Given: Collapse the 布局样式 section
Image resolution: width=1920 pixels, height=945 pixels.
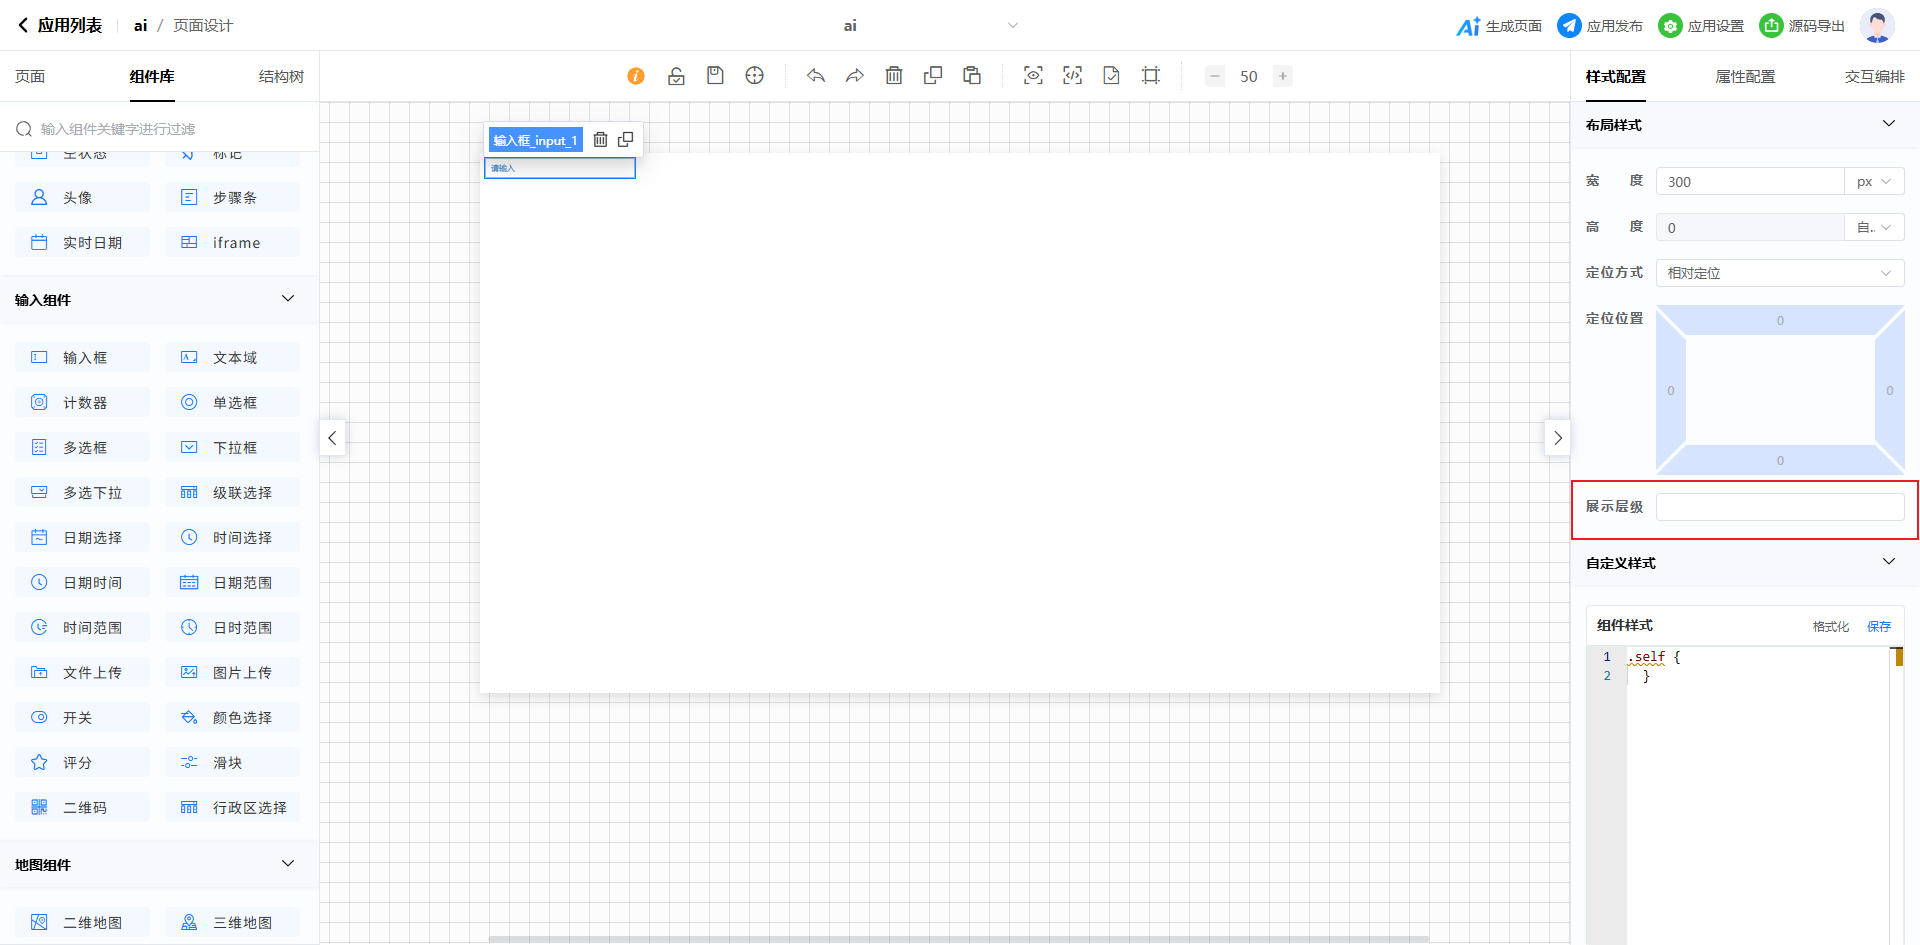Looking at the screenshot, I should 1888,124.
